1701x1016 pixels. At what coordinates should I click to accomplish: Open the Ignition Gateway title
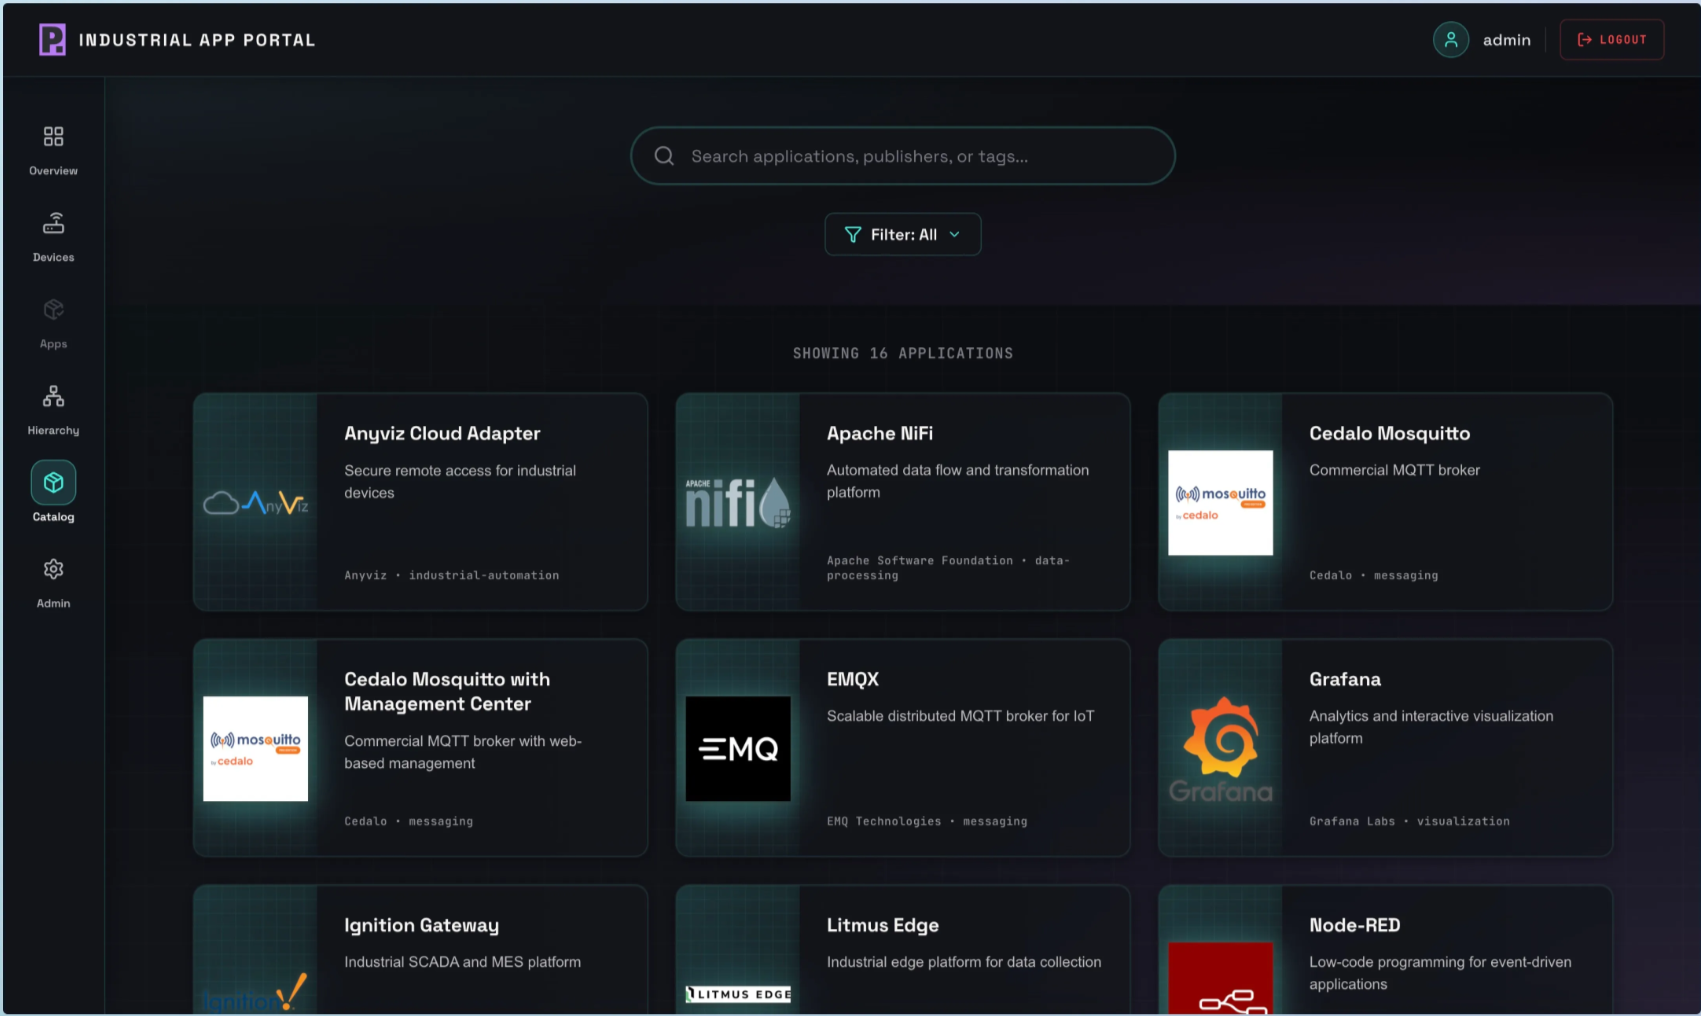[x=421, y=925]
